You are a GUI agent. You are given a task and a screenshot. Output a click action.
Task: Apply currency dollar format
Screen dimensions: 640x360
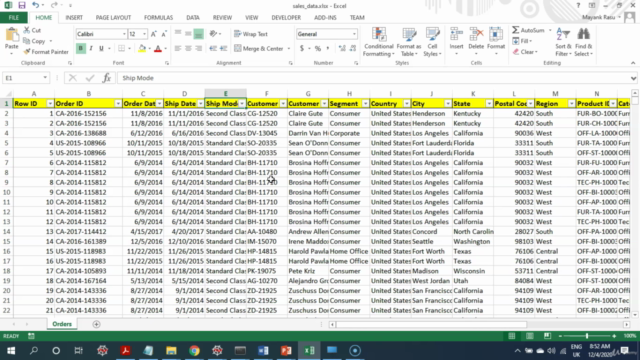302,49
